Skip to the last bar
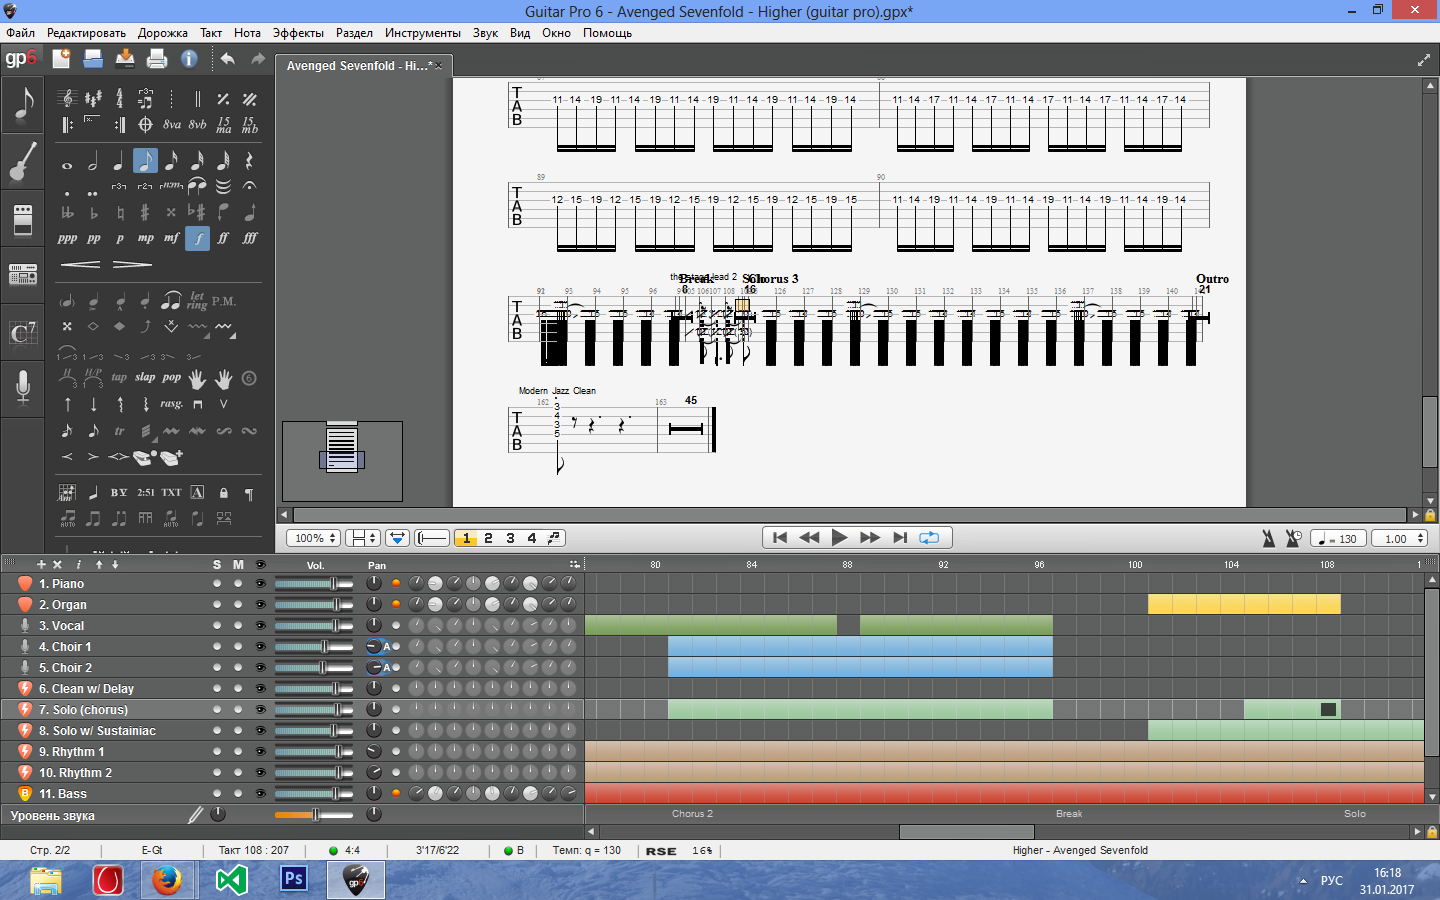Screen dimensions: 1440x900 (x=900, y=537)
